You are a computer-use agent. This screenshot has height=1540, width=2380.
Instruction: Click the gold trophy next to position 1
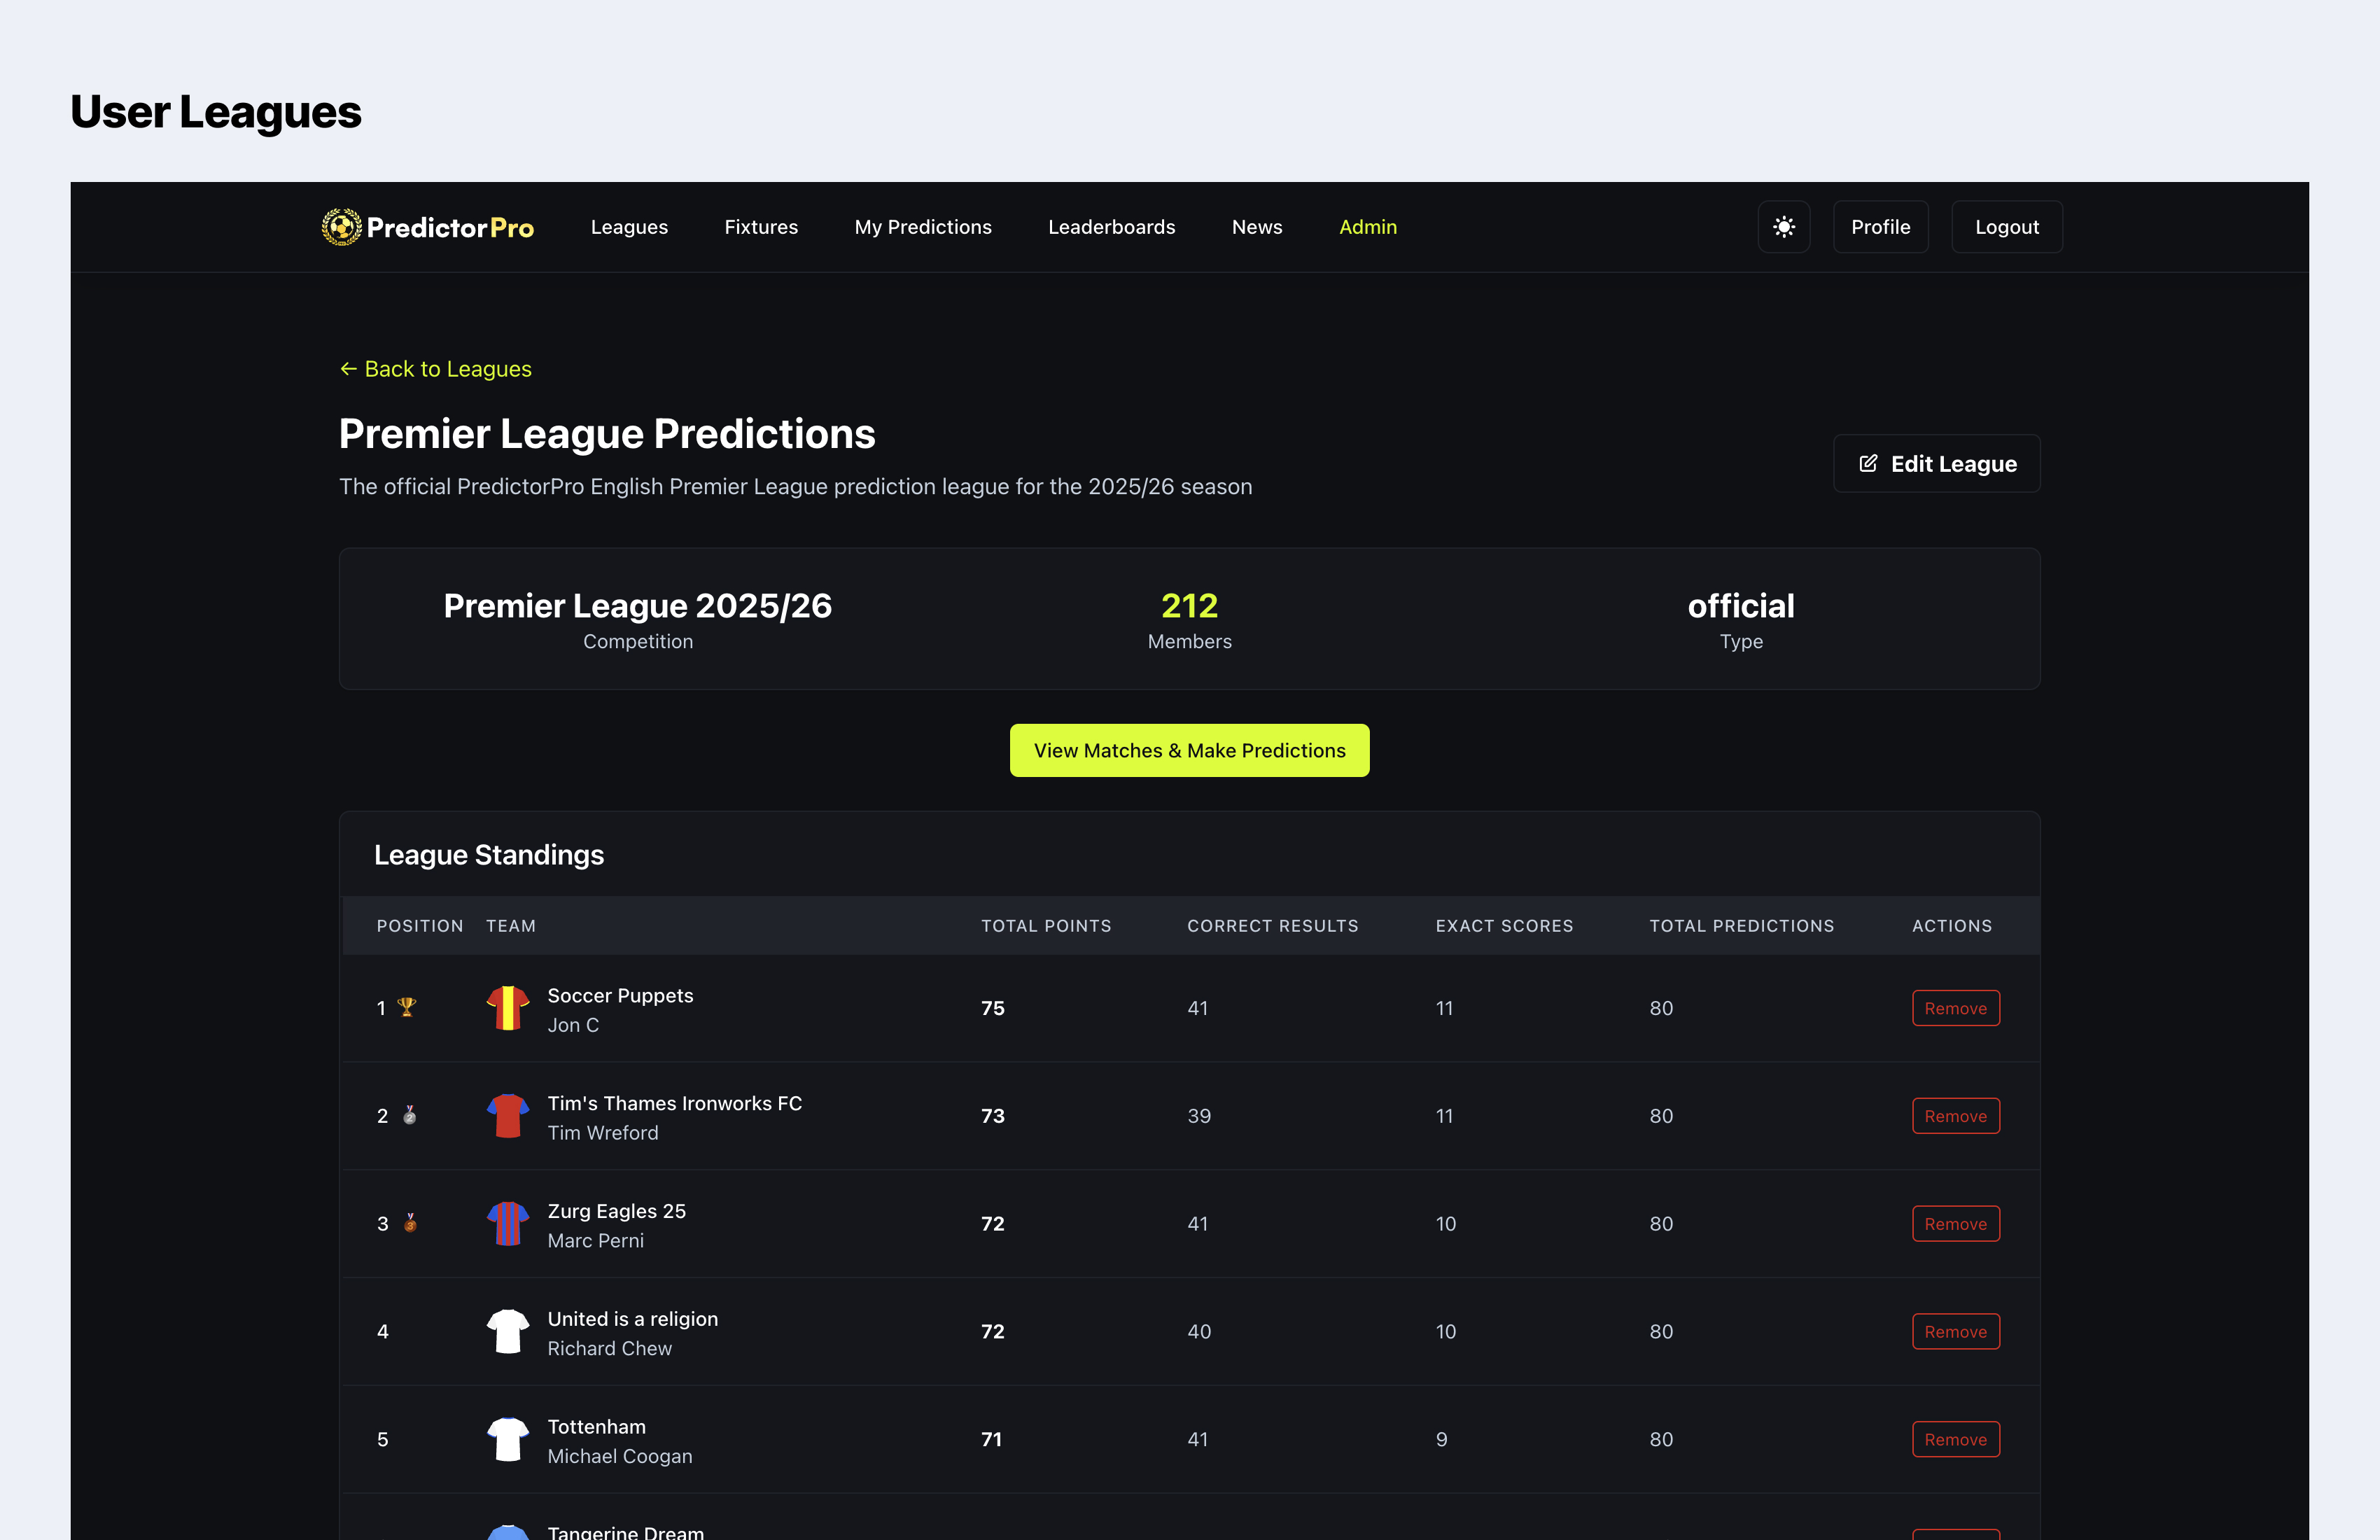[406, 1007]
